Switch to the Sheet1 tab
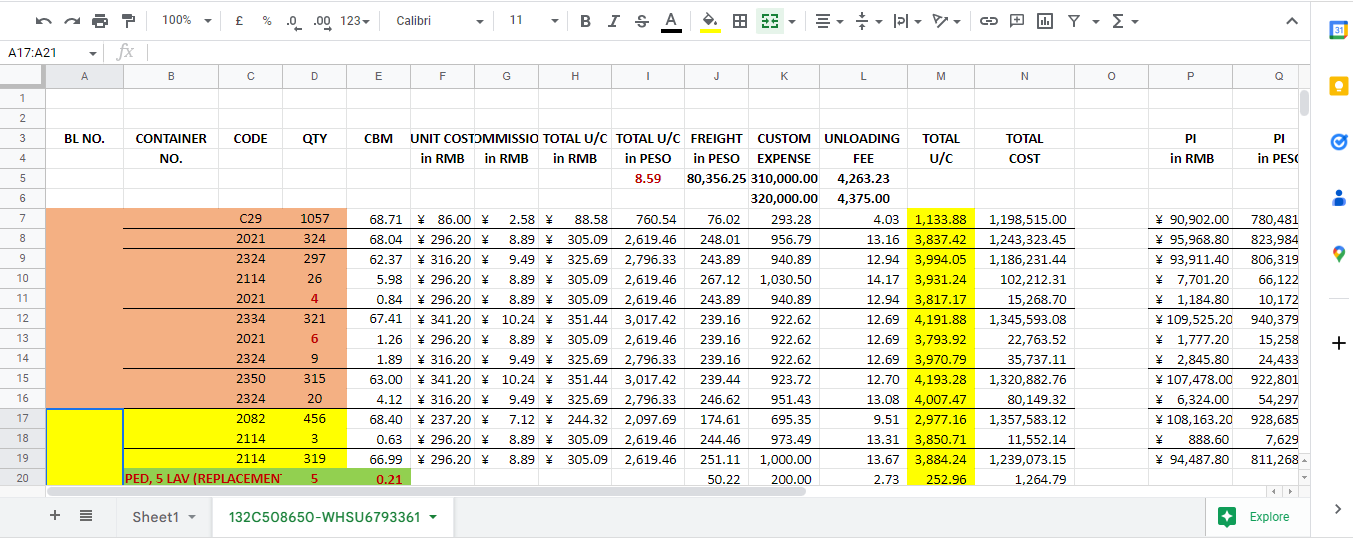Viewport: 1353px width, 538px height. tap(163, 517)
